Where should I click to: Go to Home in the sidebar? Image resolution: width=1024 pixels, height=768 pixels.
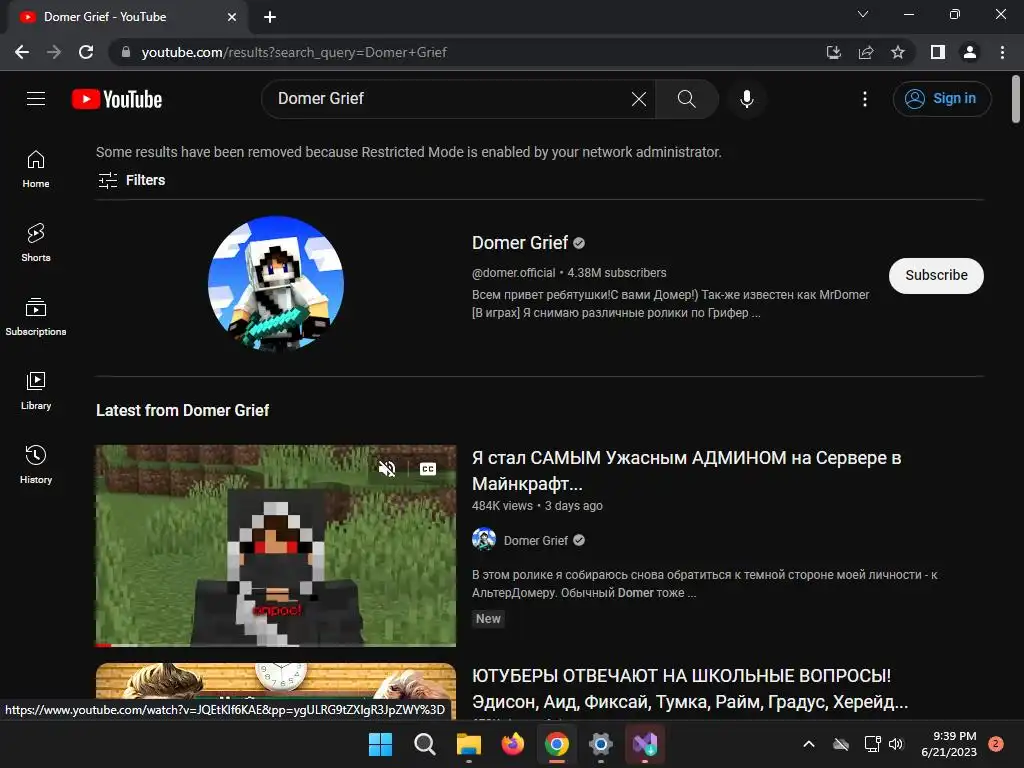tap(36, 169)
